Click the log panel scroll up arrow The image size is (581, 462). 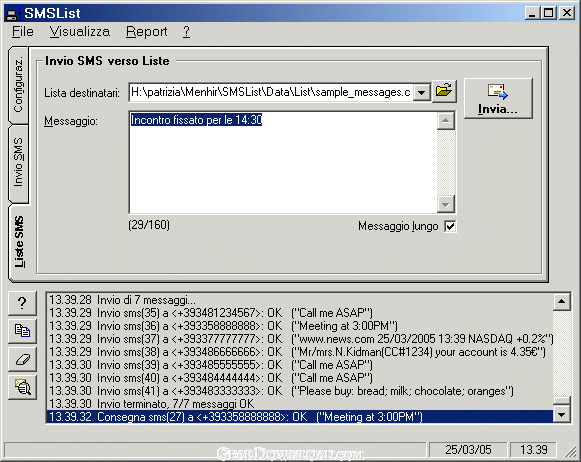pos(562,302)
